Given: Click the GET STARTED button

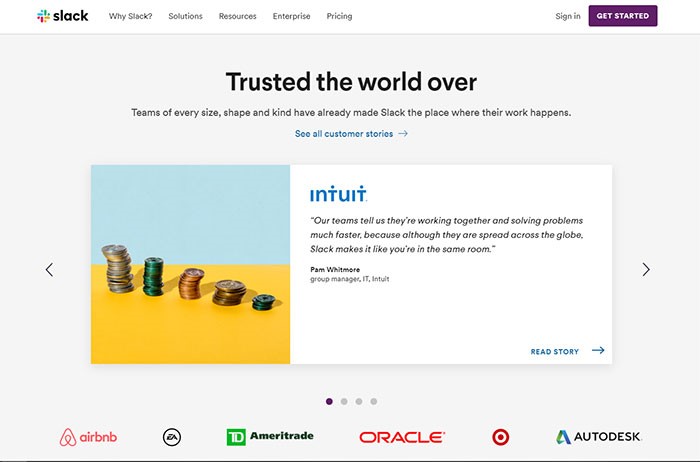Looking at the screenshot, I should (623, 16).
